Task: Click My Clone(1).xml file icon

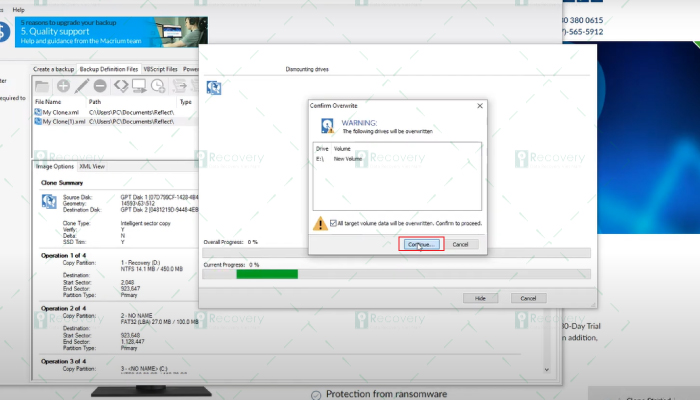Action: [38, 121]
